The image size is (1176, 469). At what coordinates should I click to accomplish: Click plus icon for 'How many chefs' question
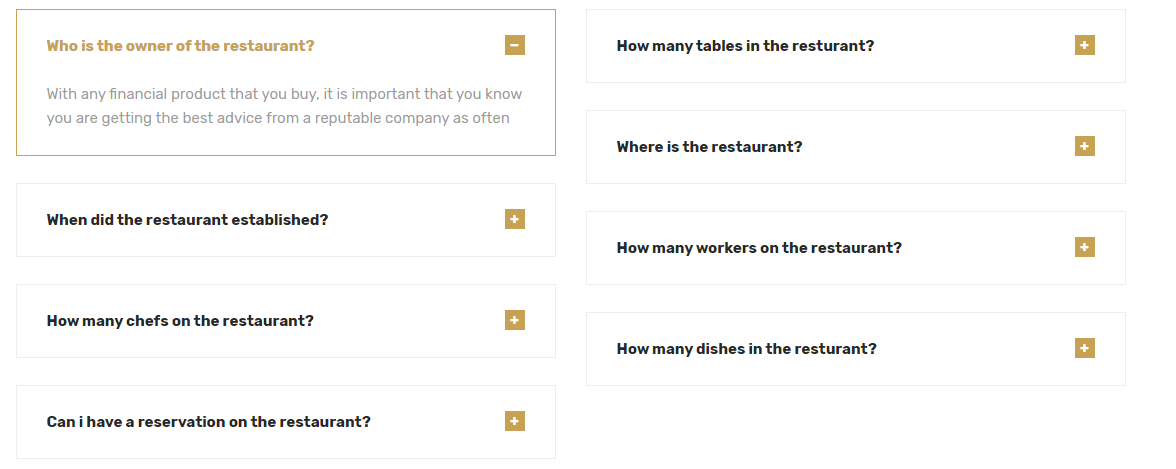(515, 320)
